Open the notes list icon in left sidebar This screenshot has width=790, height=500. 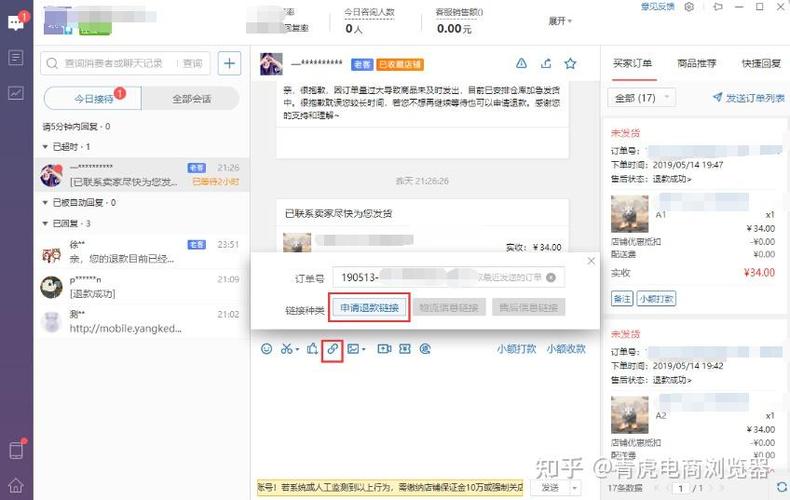[x=16, y=58]
